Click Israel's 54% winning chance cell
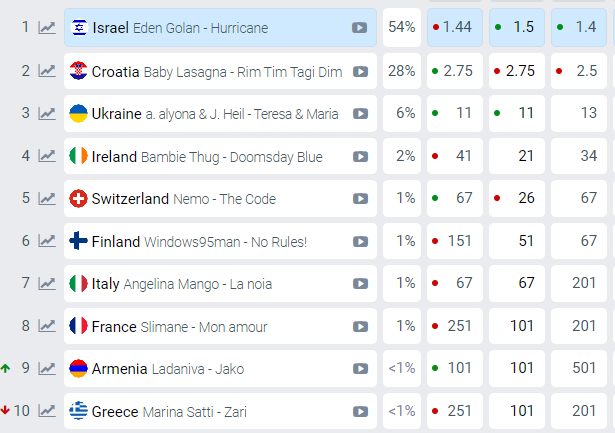Viewport: 615px width, 433px height. tap(402, 28)
